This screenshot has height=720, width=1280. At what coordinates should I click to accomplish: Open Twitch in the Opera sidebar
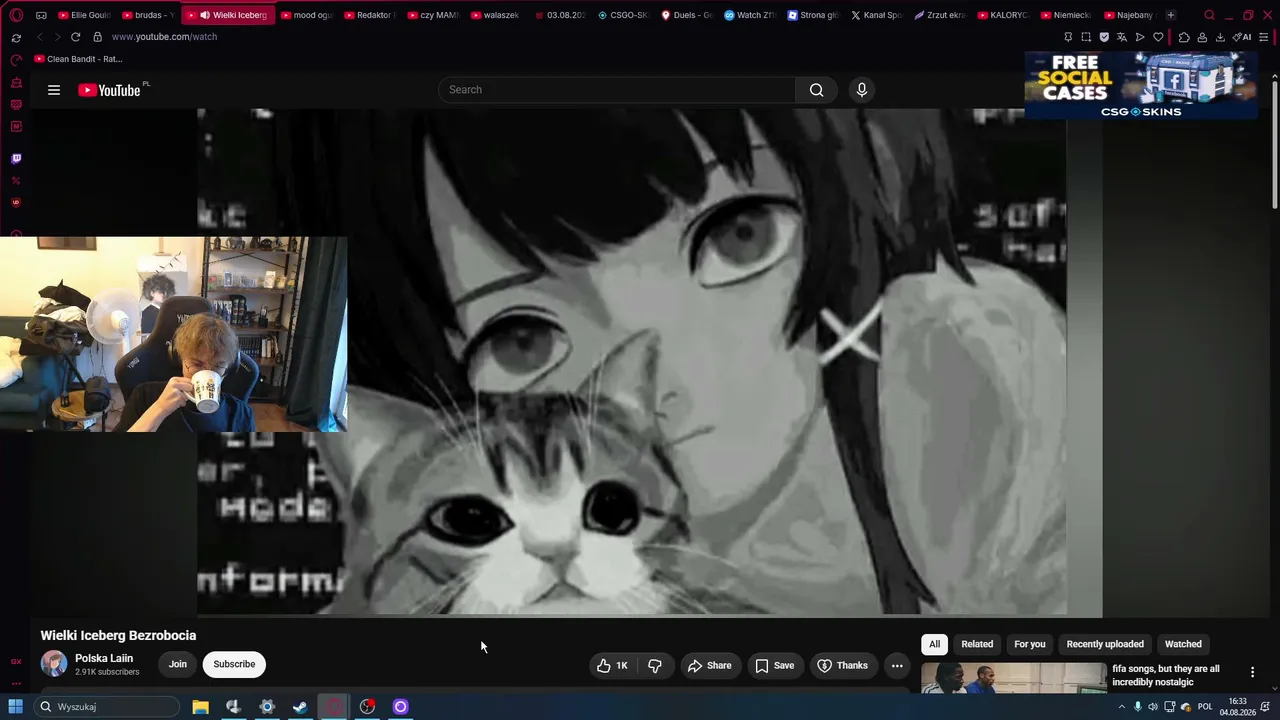16,159
